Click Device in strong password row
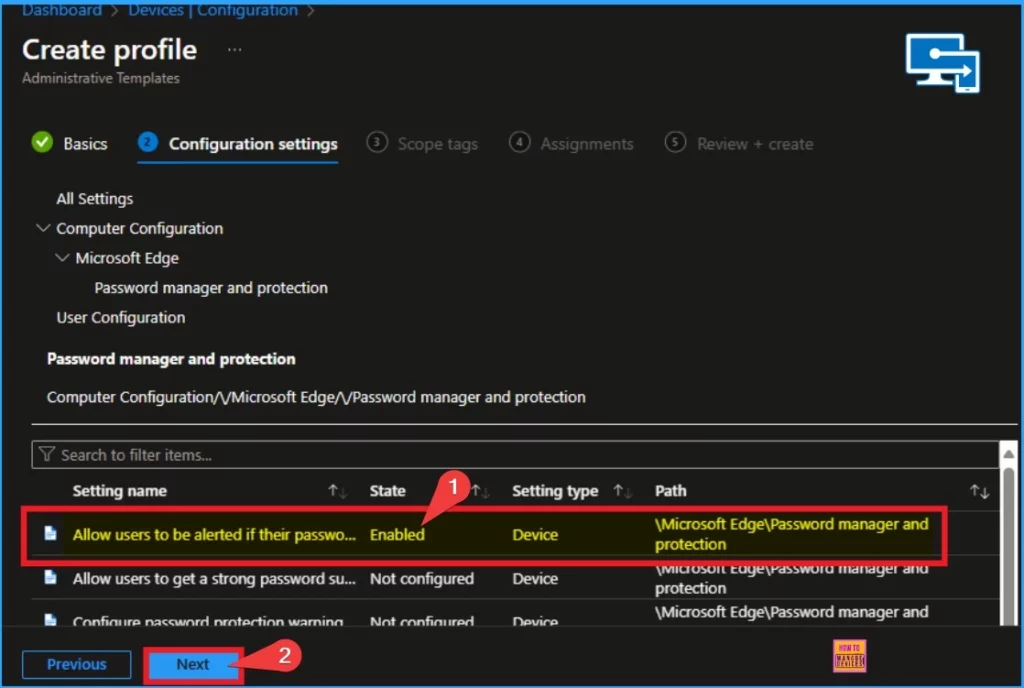The height and width of the screenshot is (688, 1024). 535,578
